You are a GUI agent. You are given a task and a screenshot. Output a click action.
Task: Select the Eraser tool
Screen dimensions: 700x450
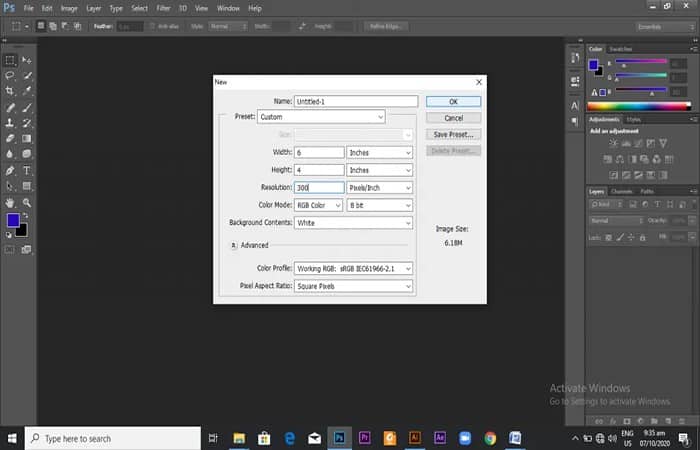click(x=10, y=138)
